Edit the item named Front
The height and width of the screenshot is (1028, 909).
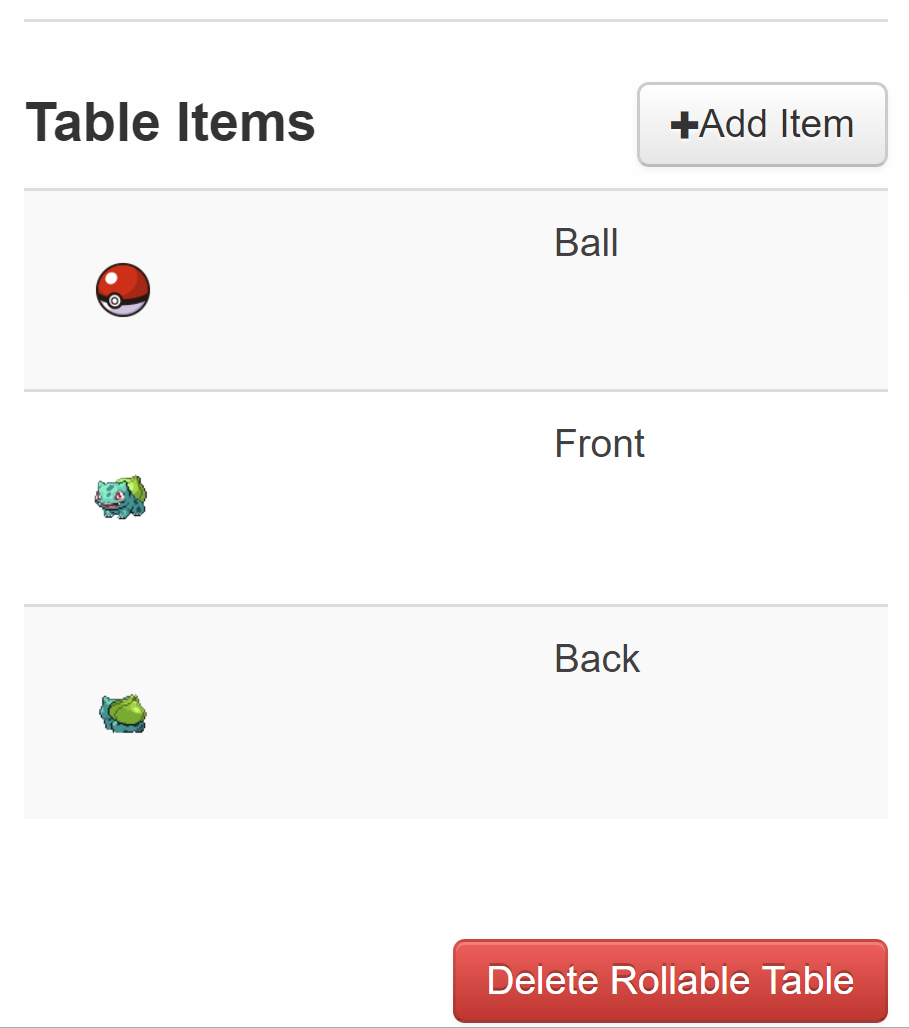[x=599, y=444]
